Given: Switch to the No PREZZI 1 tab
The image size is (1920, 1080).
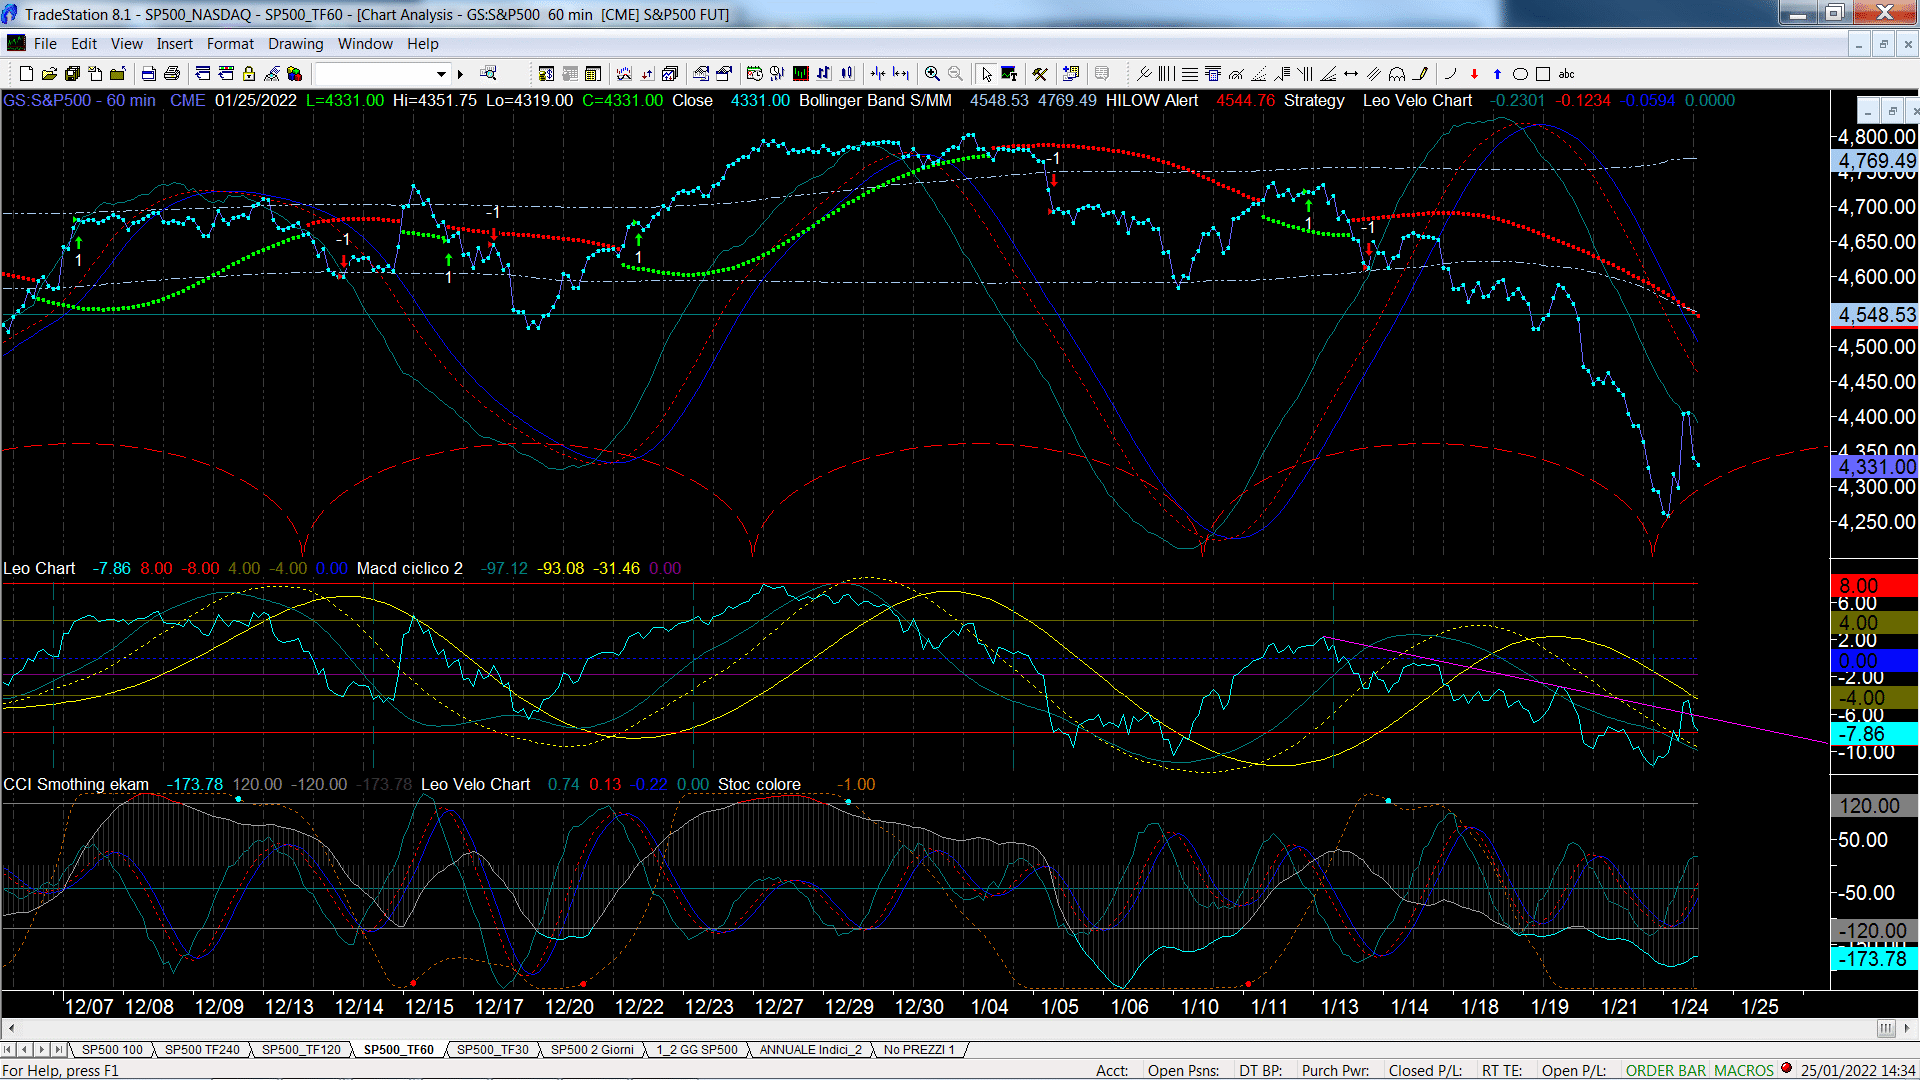Looking at the screenshot, I should coord(919,1050).
